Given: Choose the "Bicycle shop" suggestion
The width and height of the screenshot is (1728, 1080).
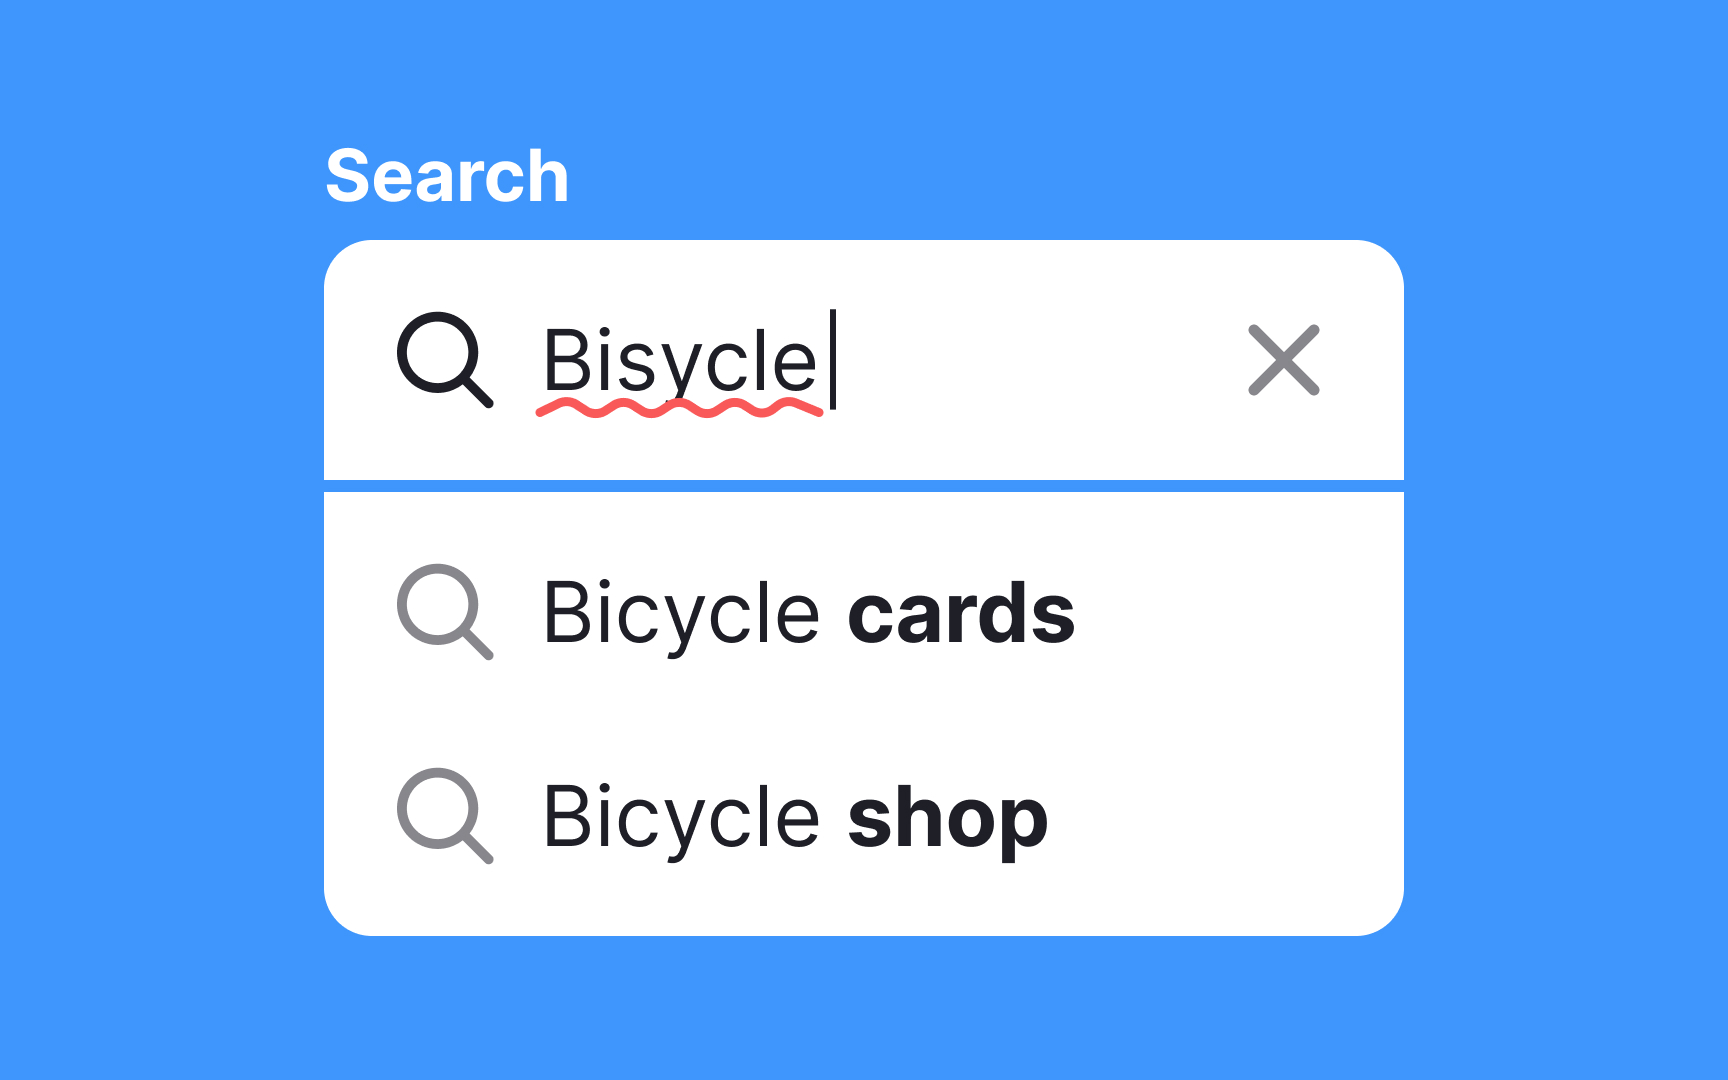Looking at the screenshot, I should (x=795, y=817).
